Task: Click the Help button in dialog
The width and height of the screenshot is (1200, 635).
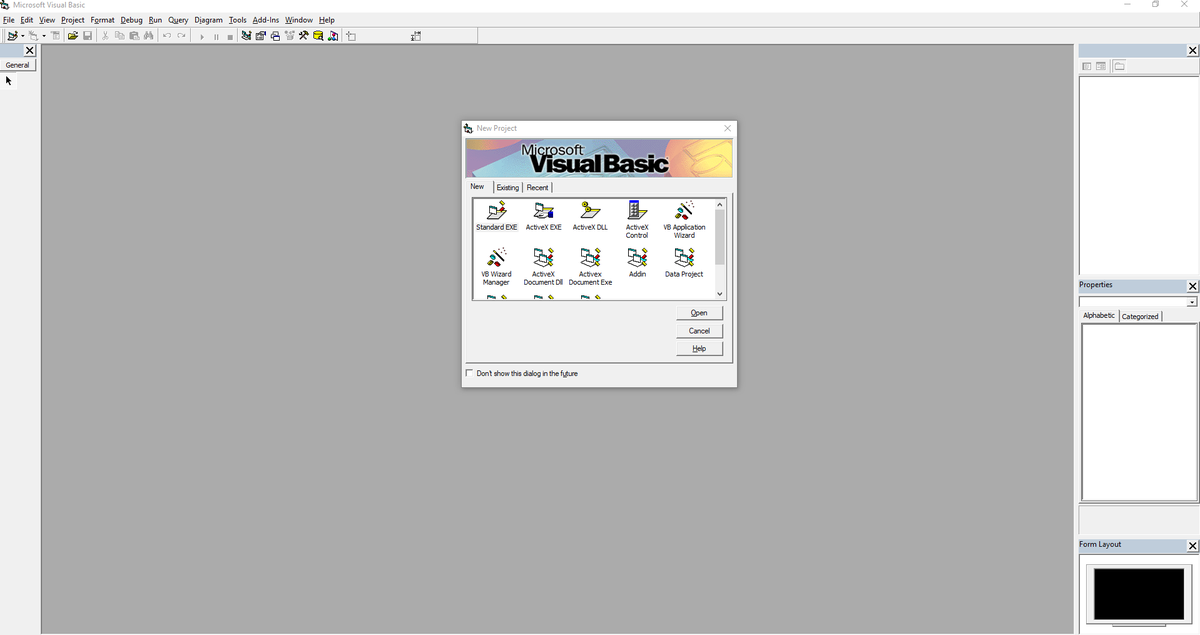Action: 699,349
